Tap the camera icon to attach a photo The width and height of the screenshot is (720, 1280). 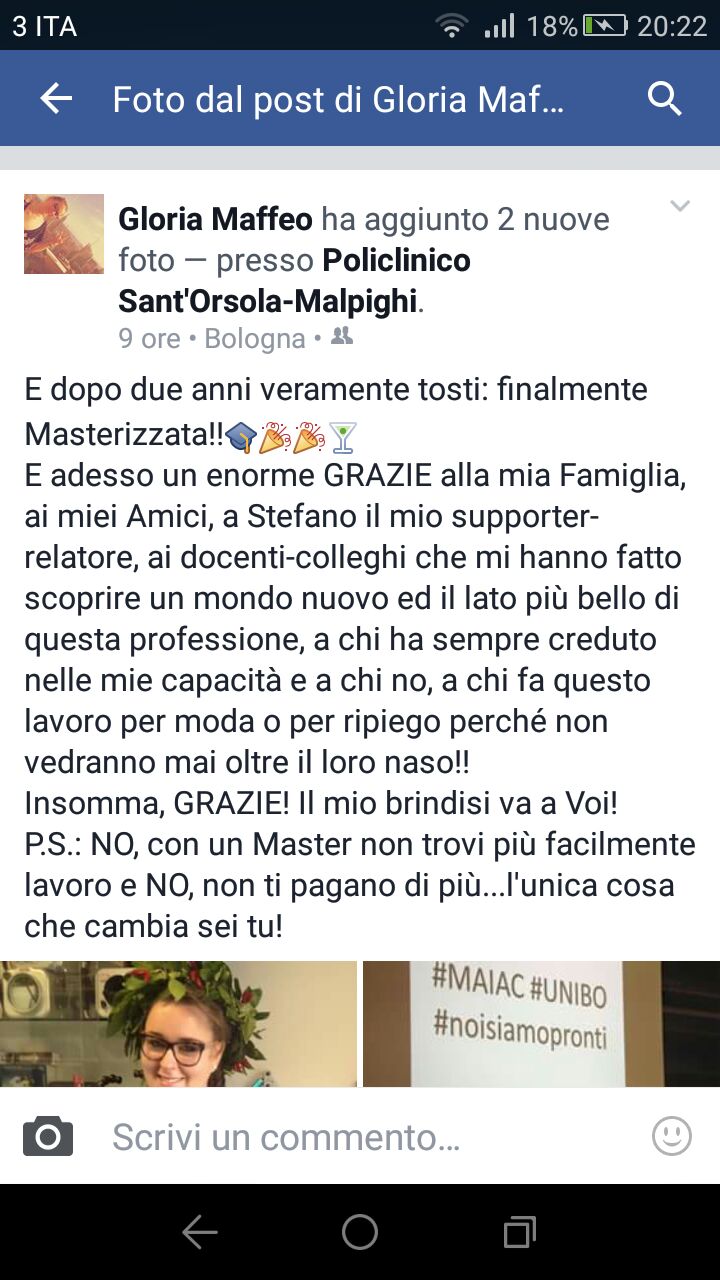point(48,1136)
